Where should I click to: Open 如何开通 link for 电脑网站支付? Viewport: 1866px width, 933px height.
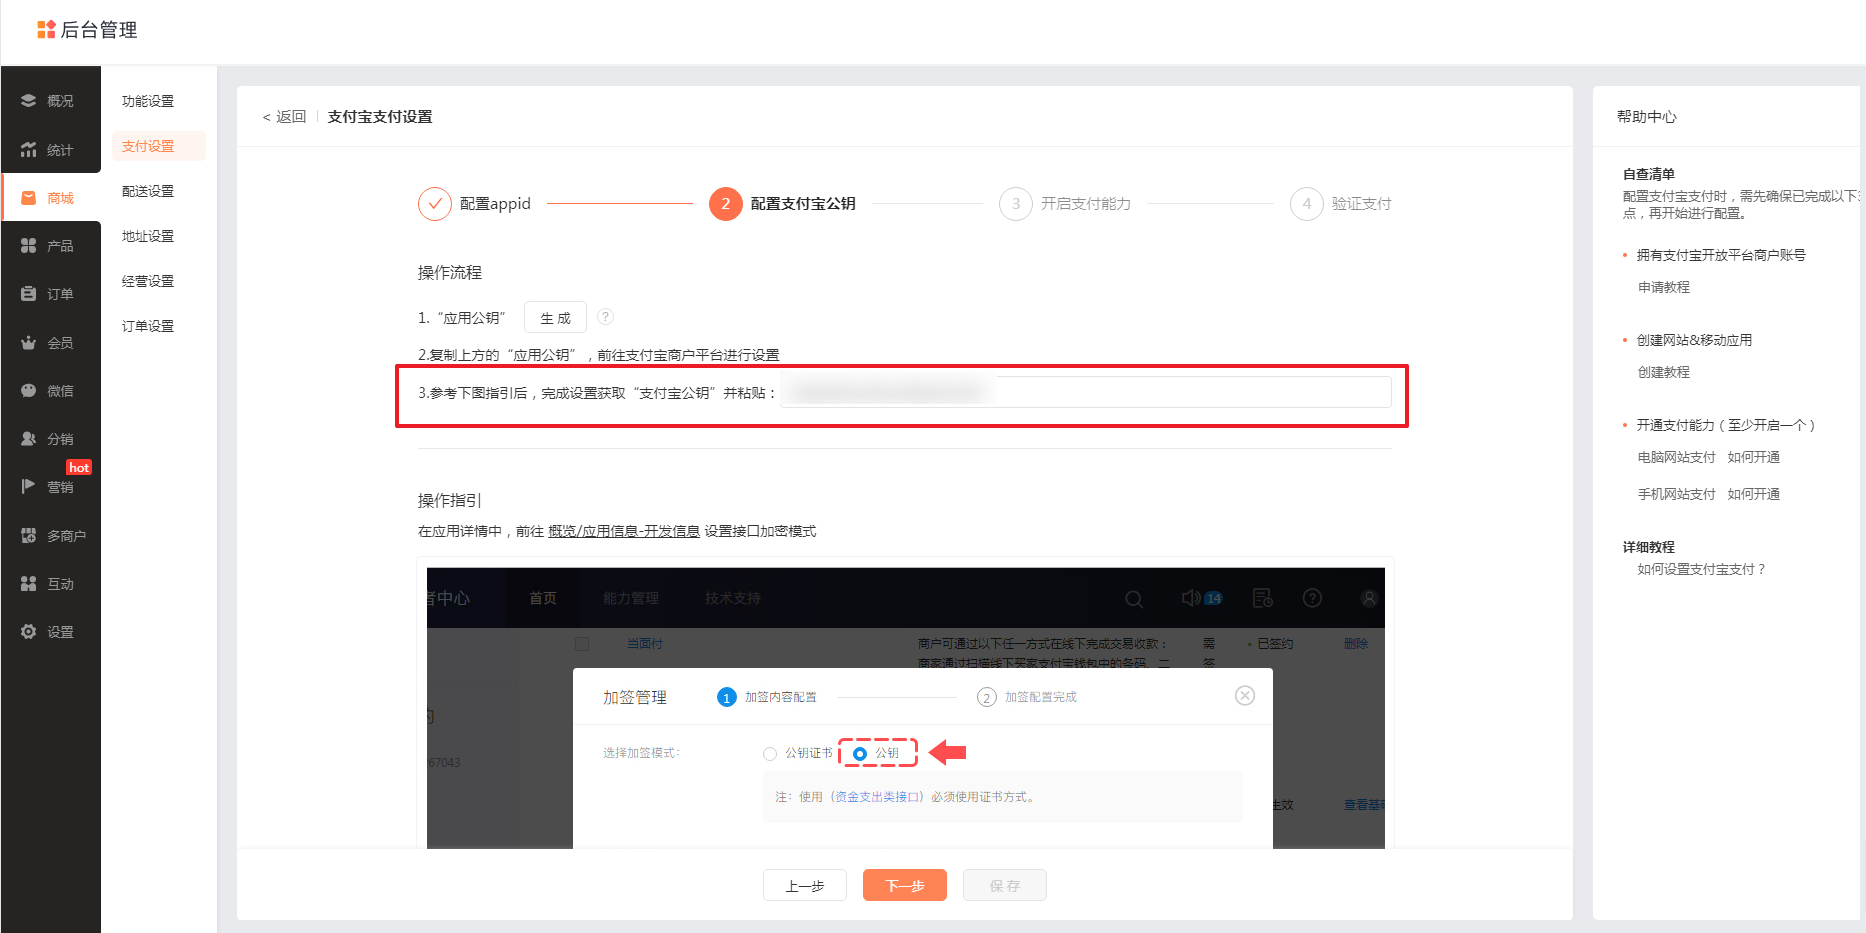1754,457
